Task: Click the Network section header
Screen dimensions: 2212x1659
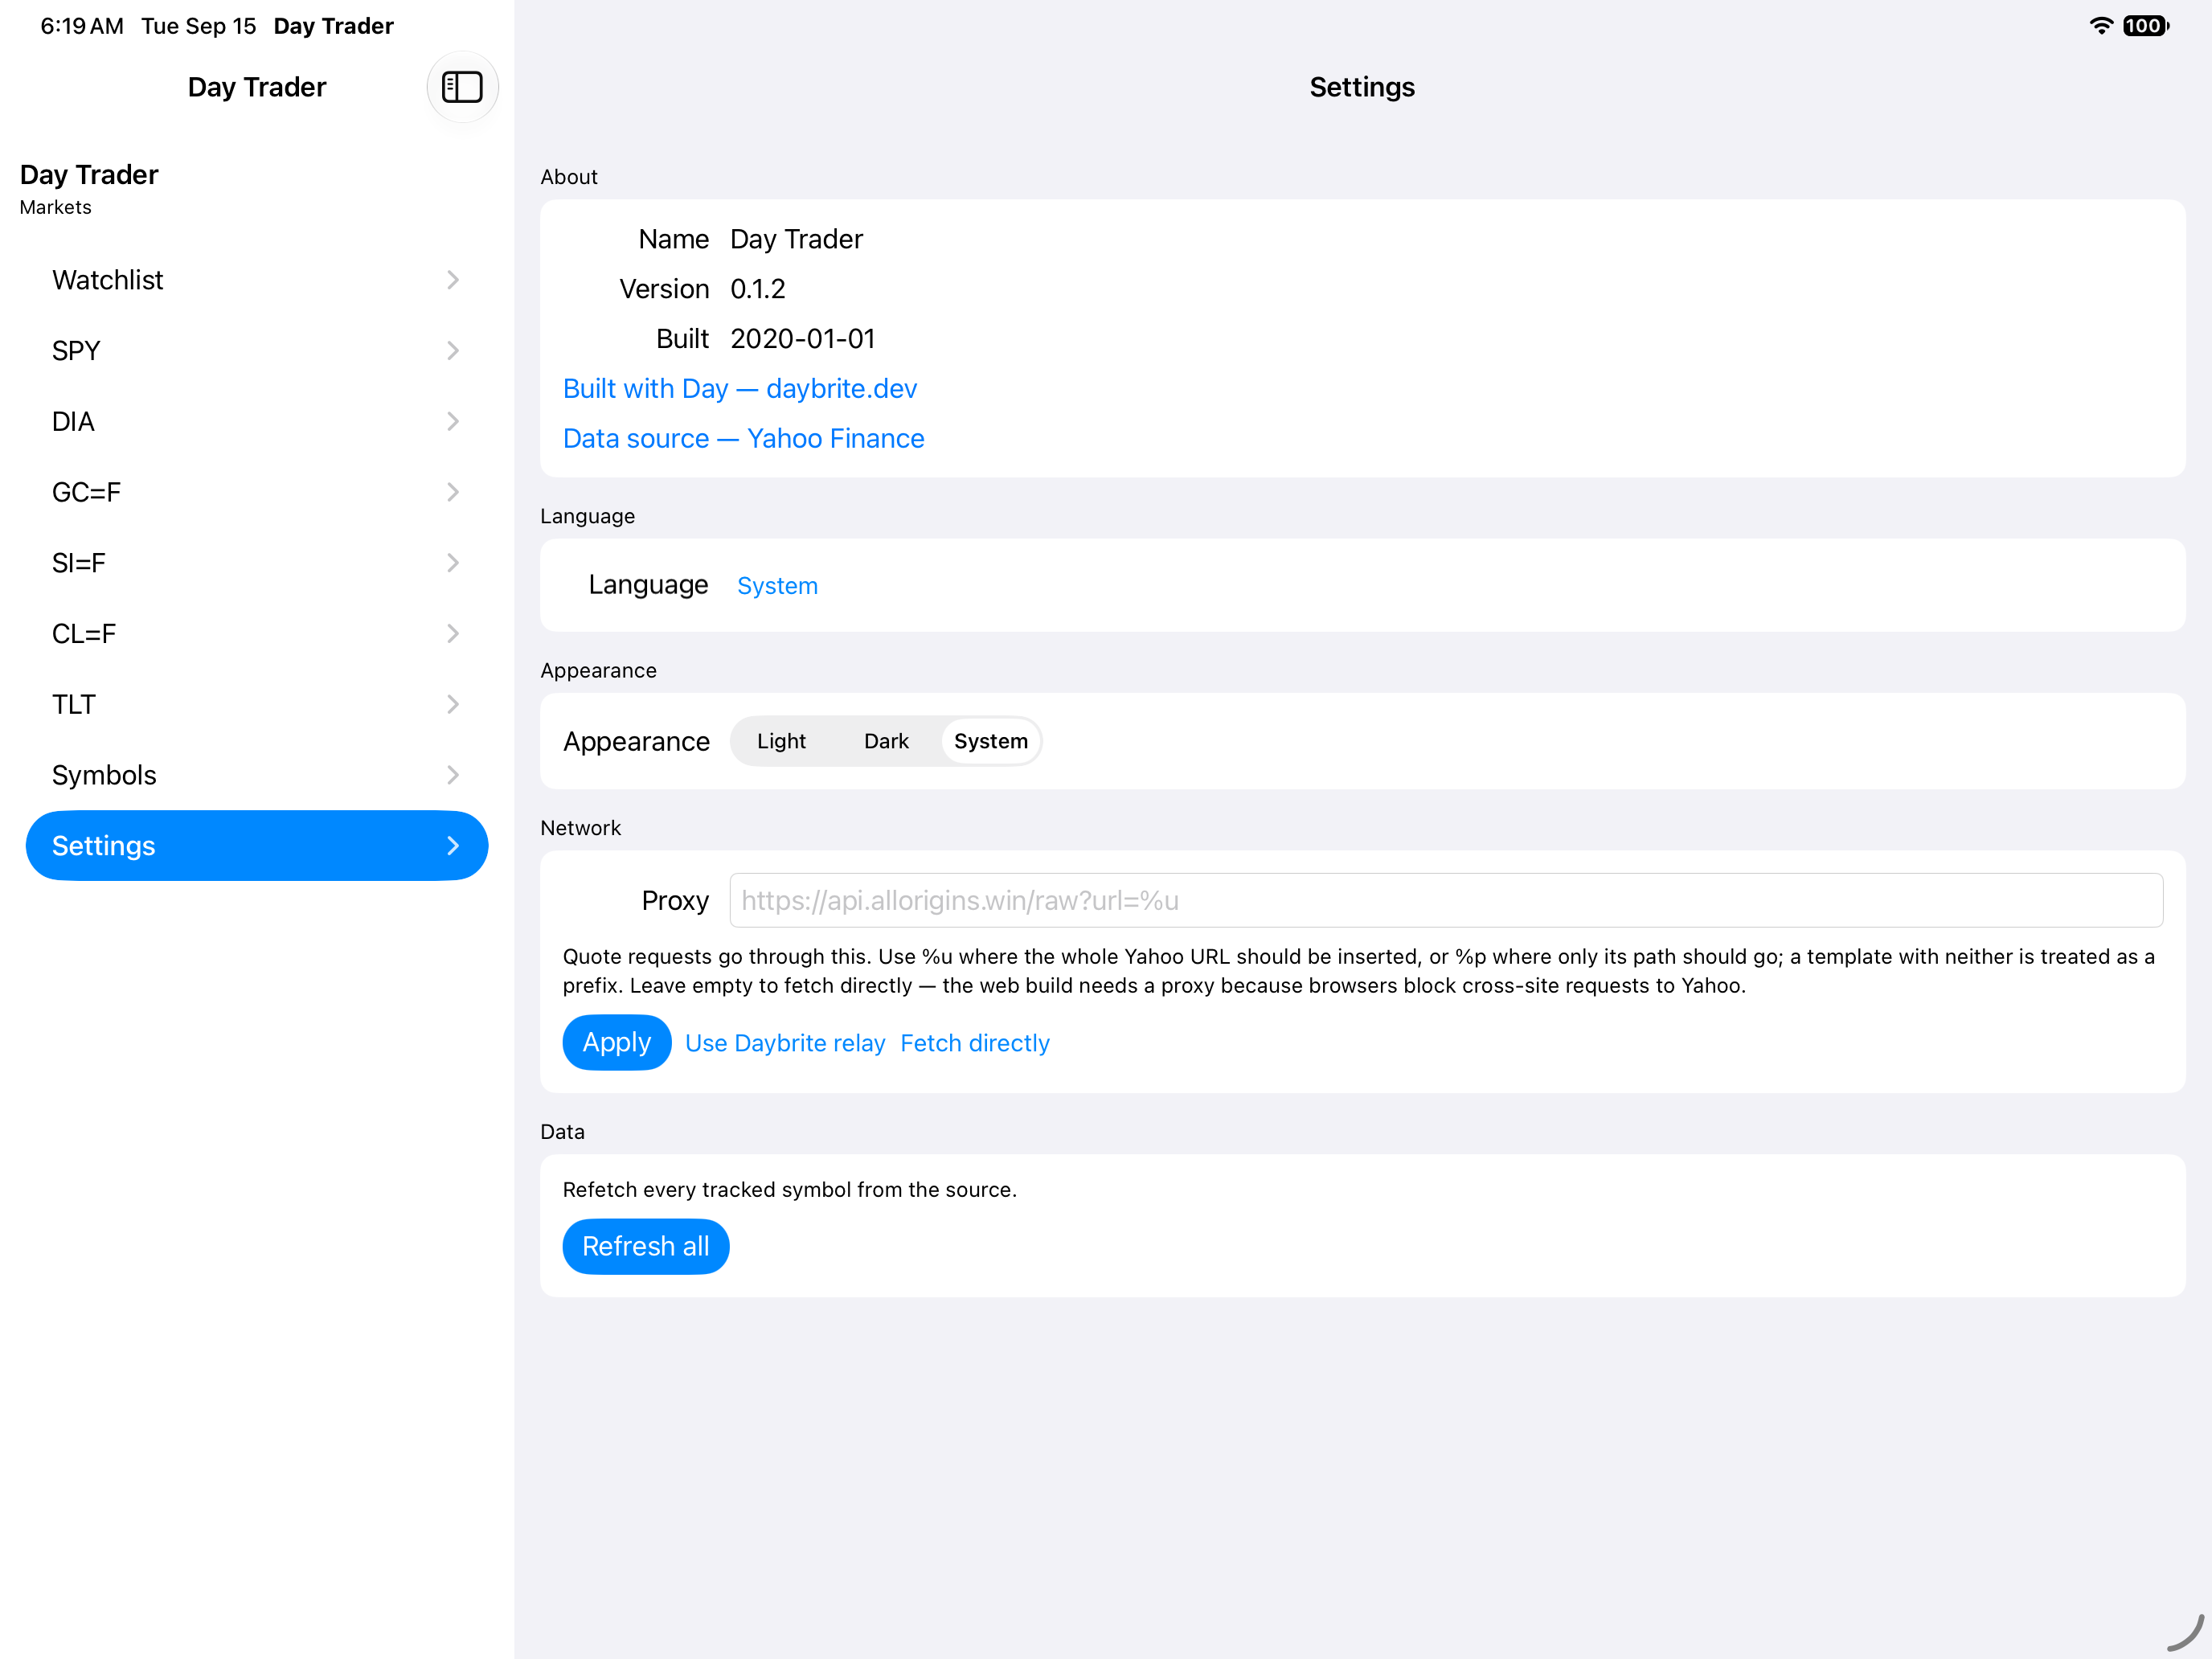Action: coord(580,828)
